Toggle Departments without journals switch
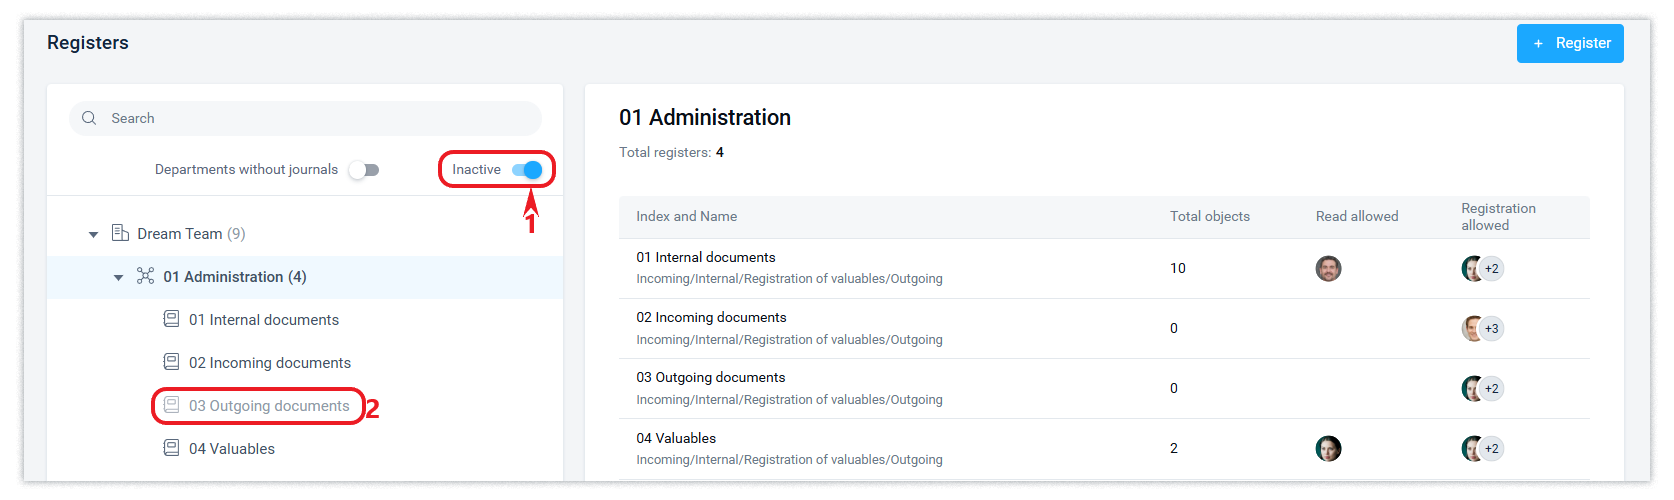Screen dimensions: 1674x500 pos(364,170)
